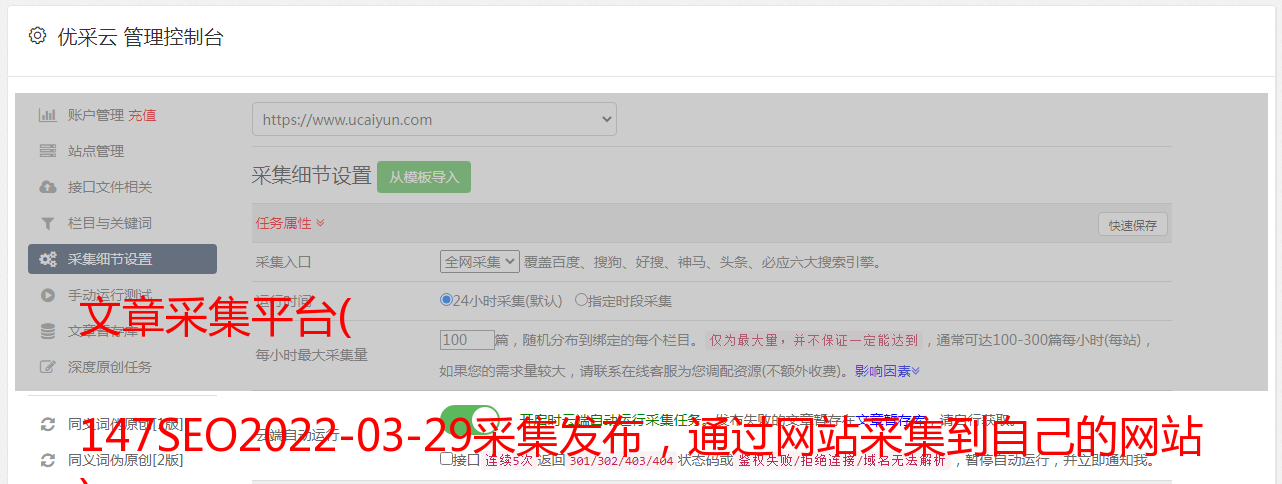Click the server icon for 站点管理
Image resolution: width=1282 pixels, height=484 pixels.
(47, 151)
